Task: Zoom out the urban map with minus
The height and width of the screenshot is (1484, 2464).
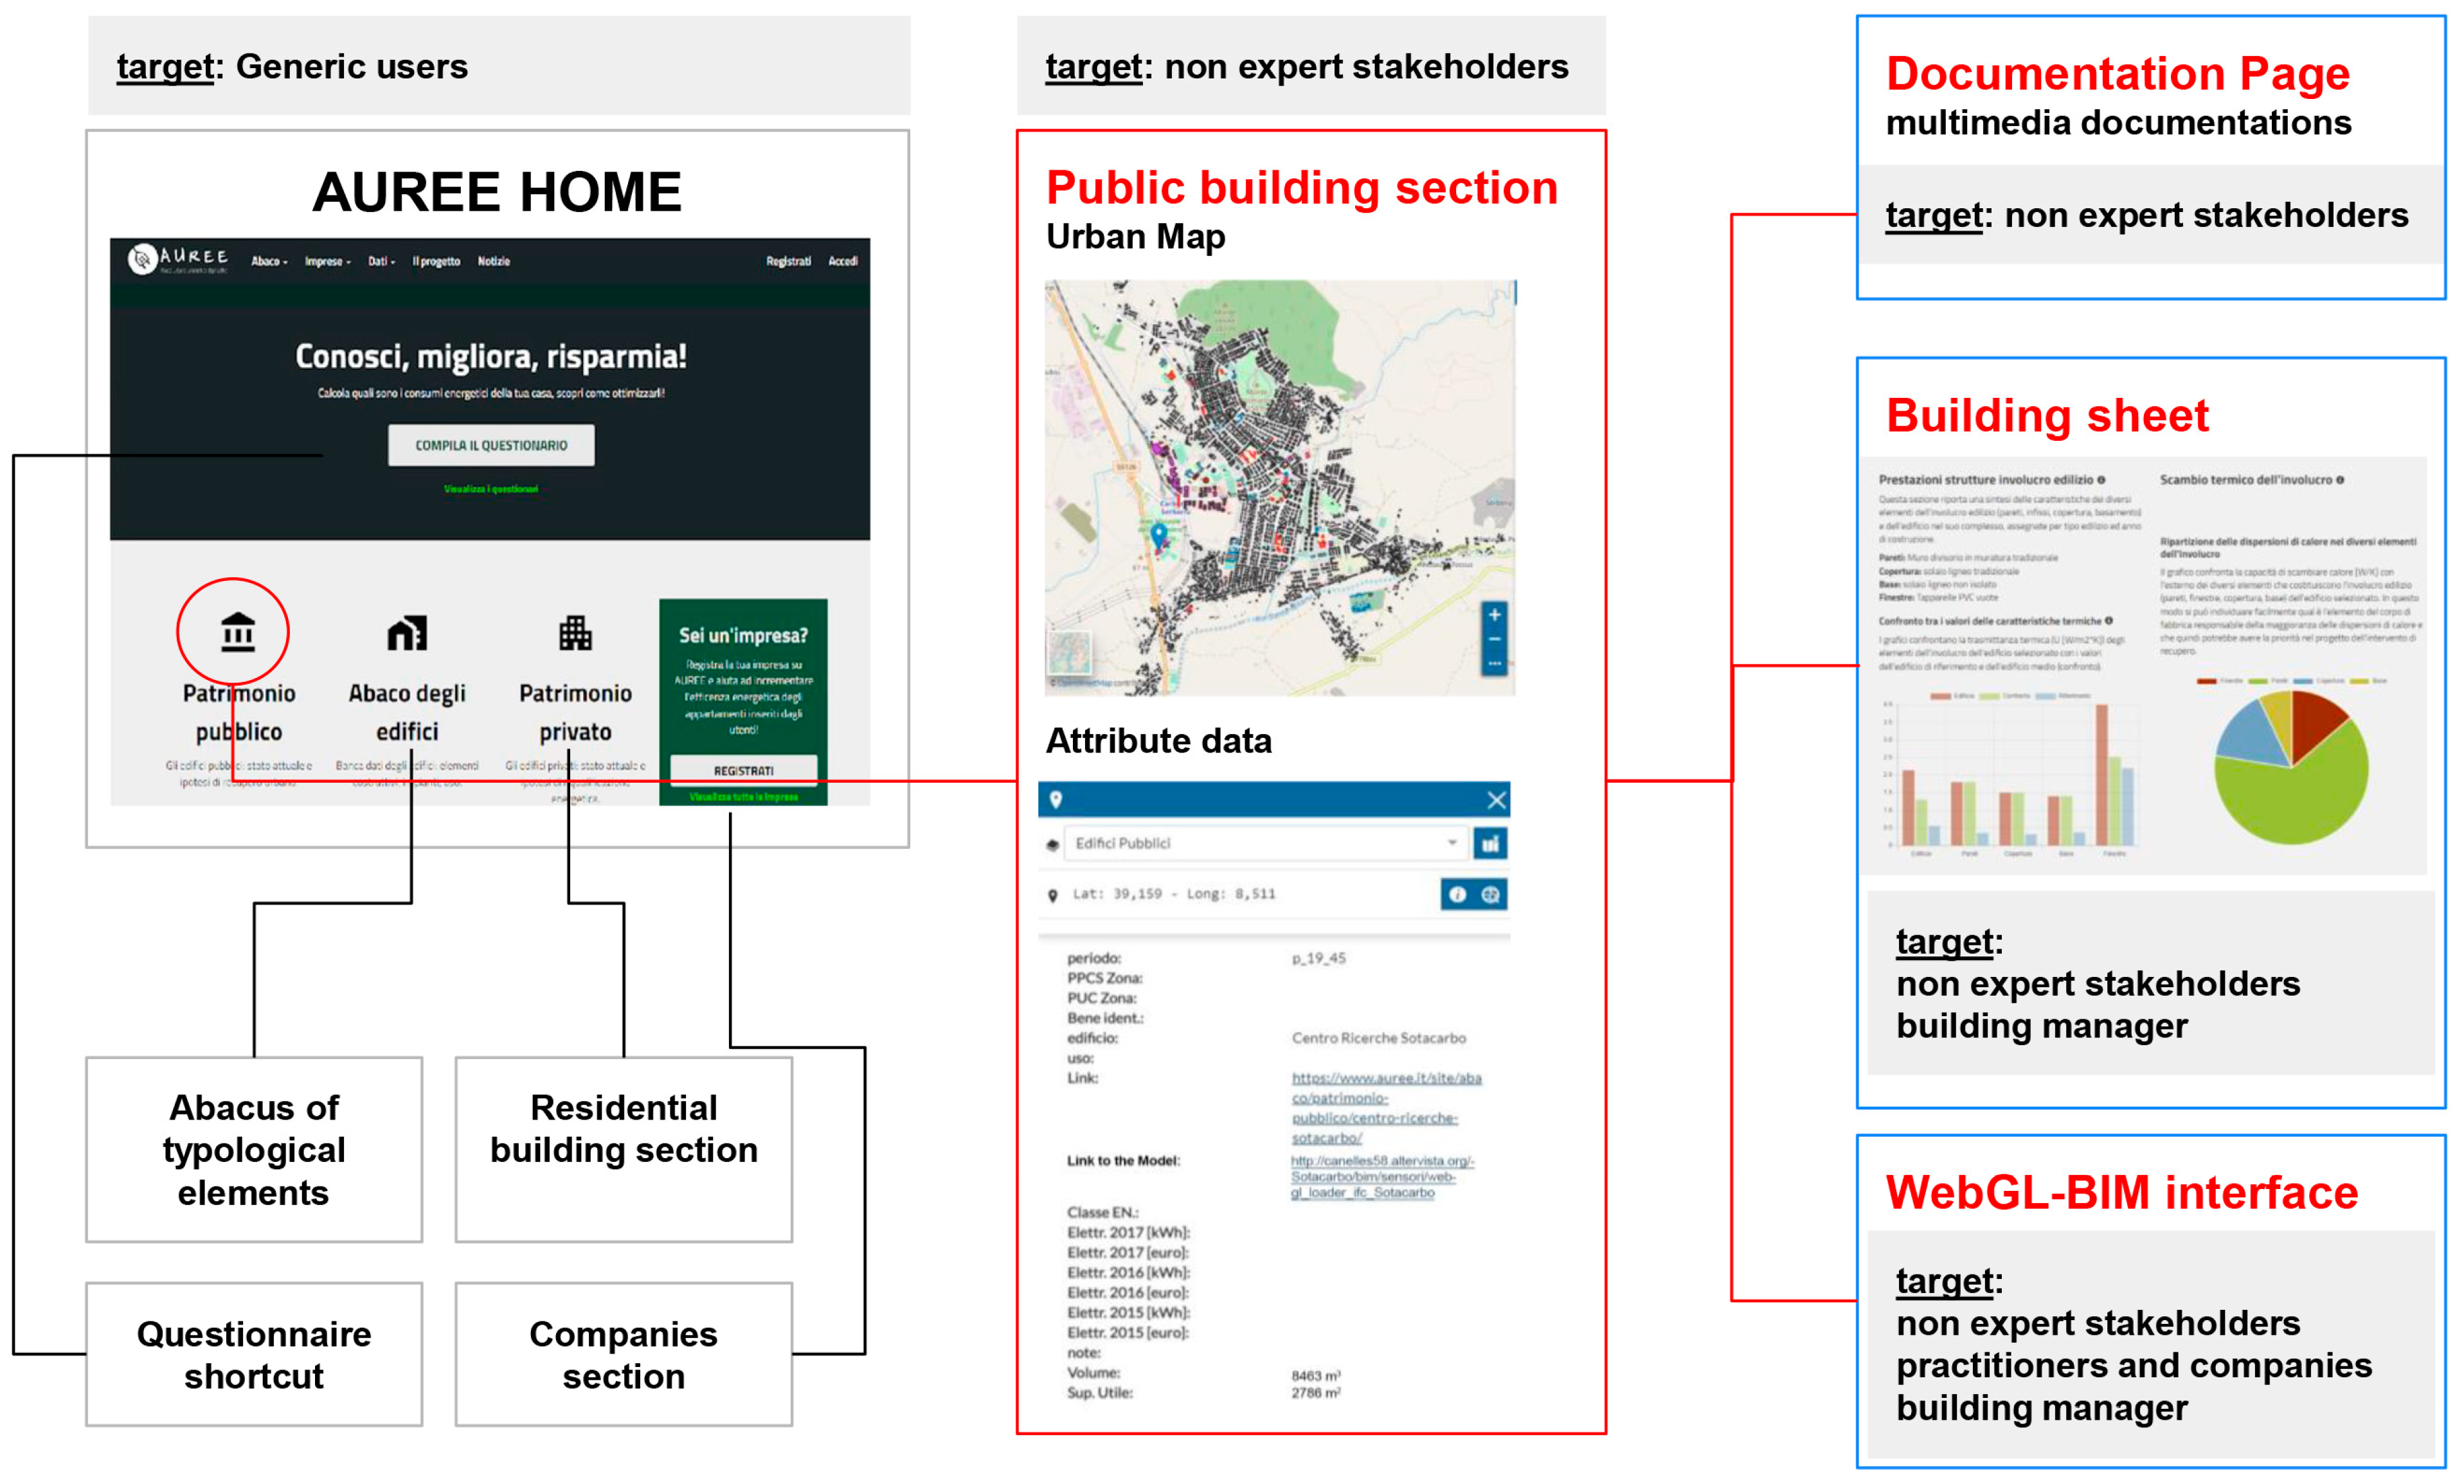Action: point(1494,640)
